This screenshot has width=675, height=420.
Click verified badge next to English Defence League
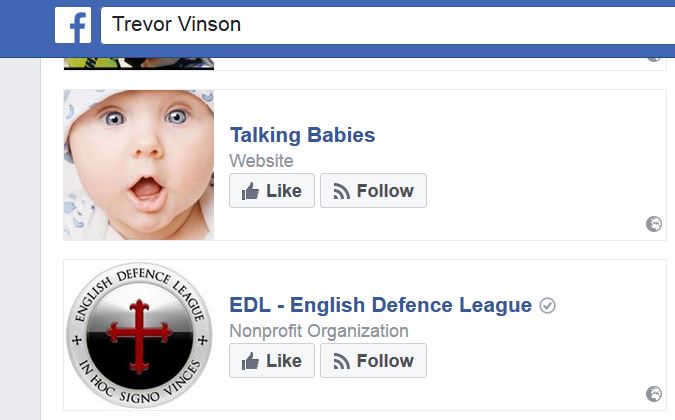[x=547, y=306]
